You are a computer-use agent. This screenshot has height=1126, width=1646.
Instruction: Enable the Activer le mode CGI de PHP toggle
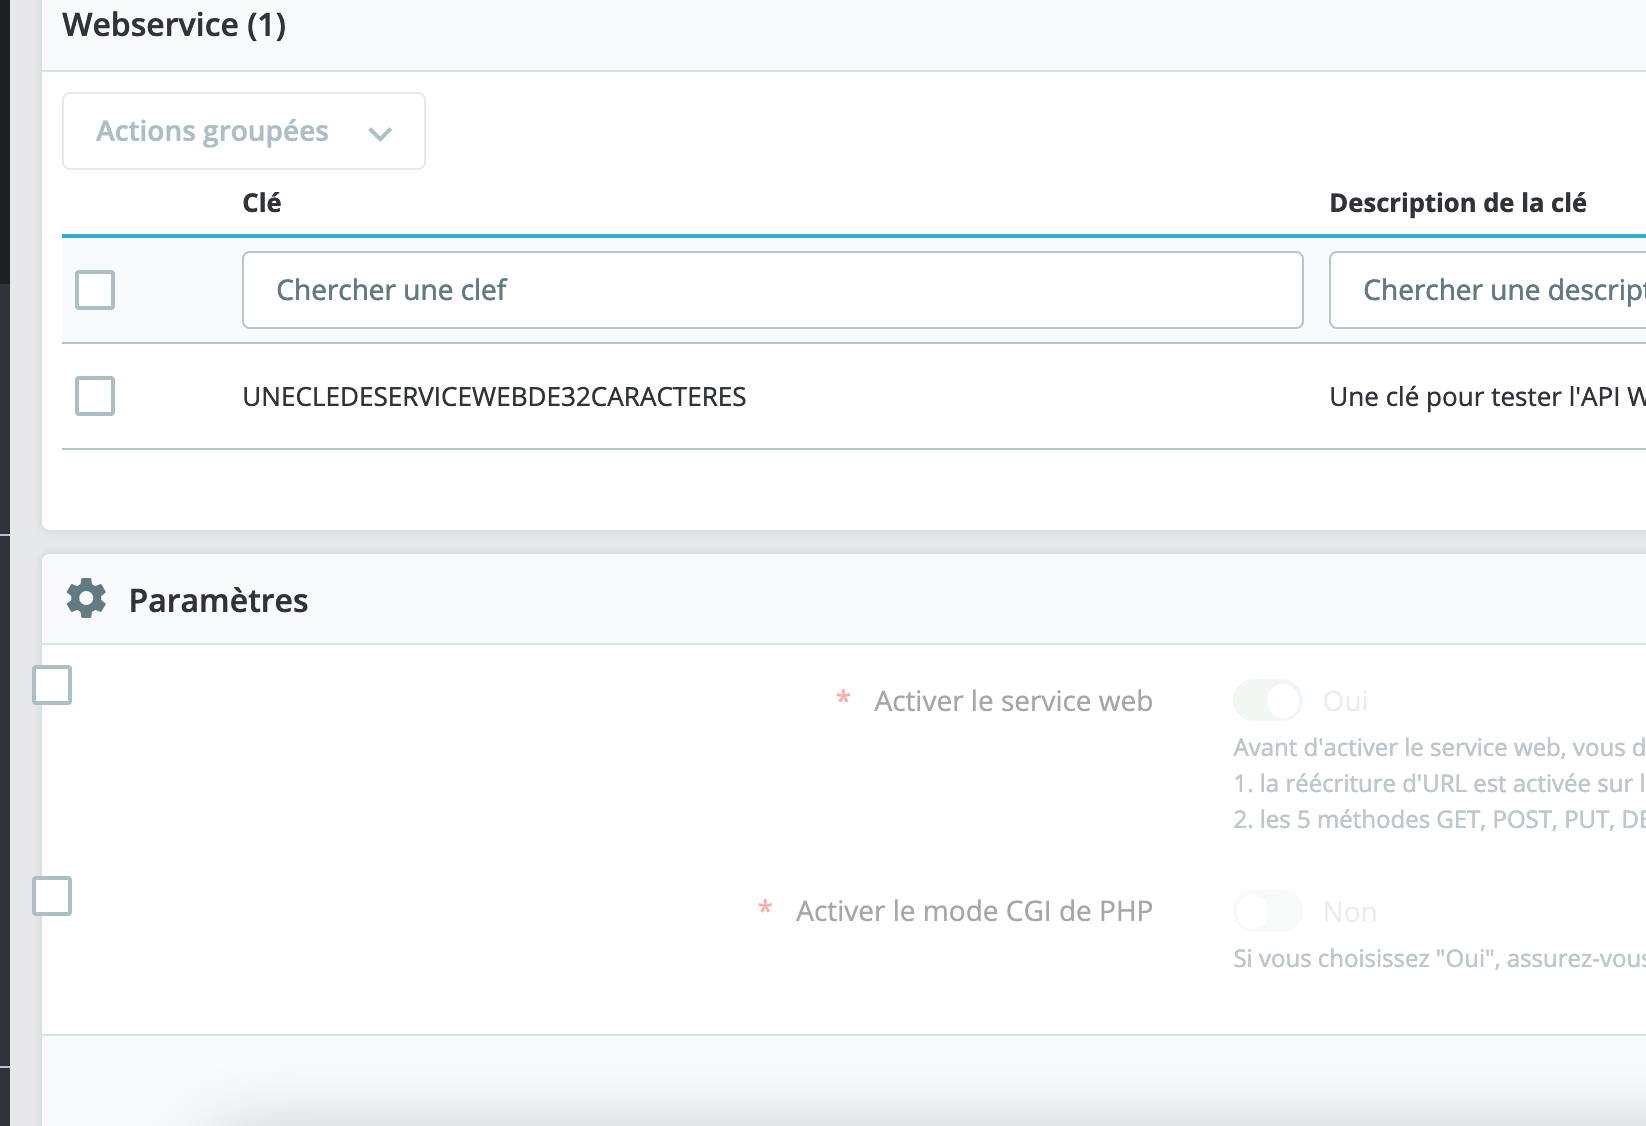point(1268,911)
